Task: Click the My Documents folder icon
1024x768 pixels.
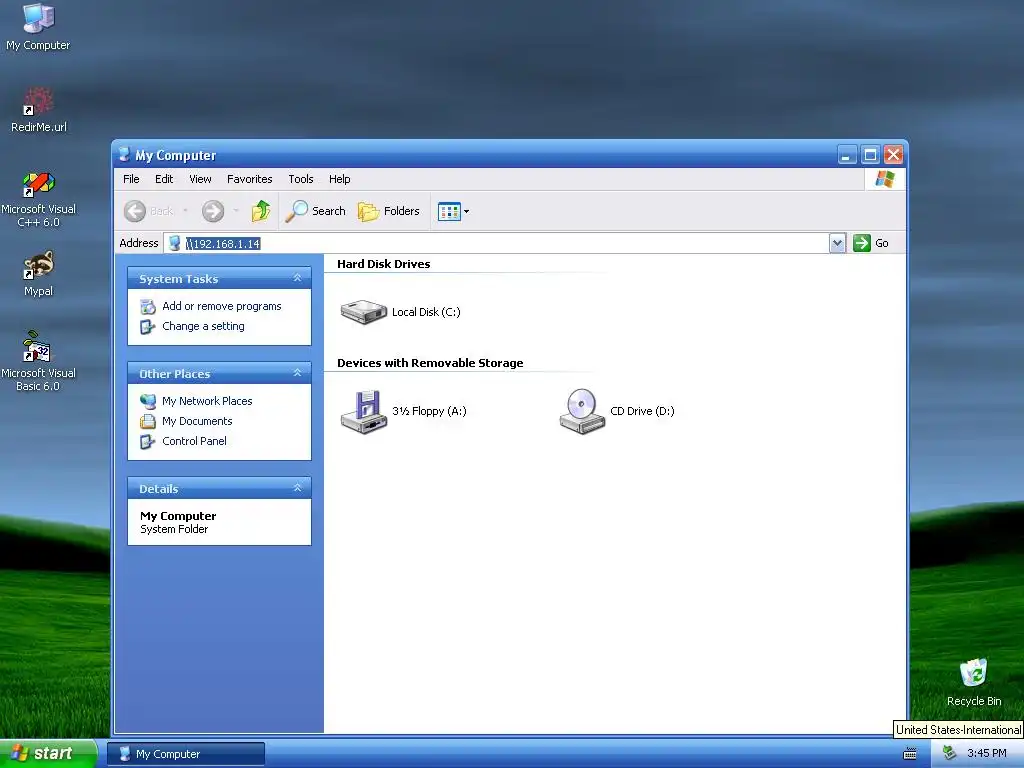Action: pyautogui.click(x=148, y=421)
